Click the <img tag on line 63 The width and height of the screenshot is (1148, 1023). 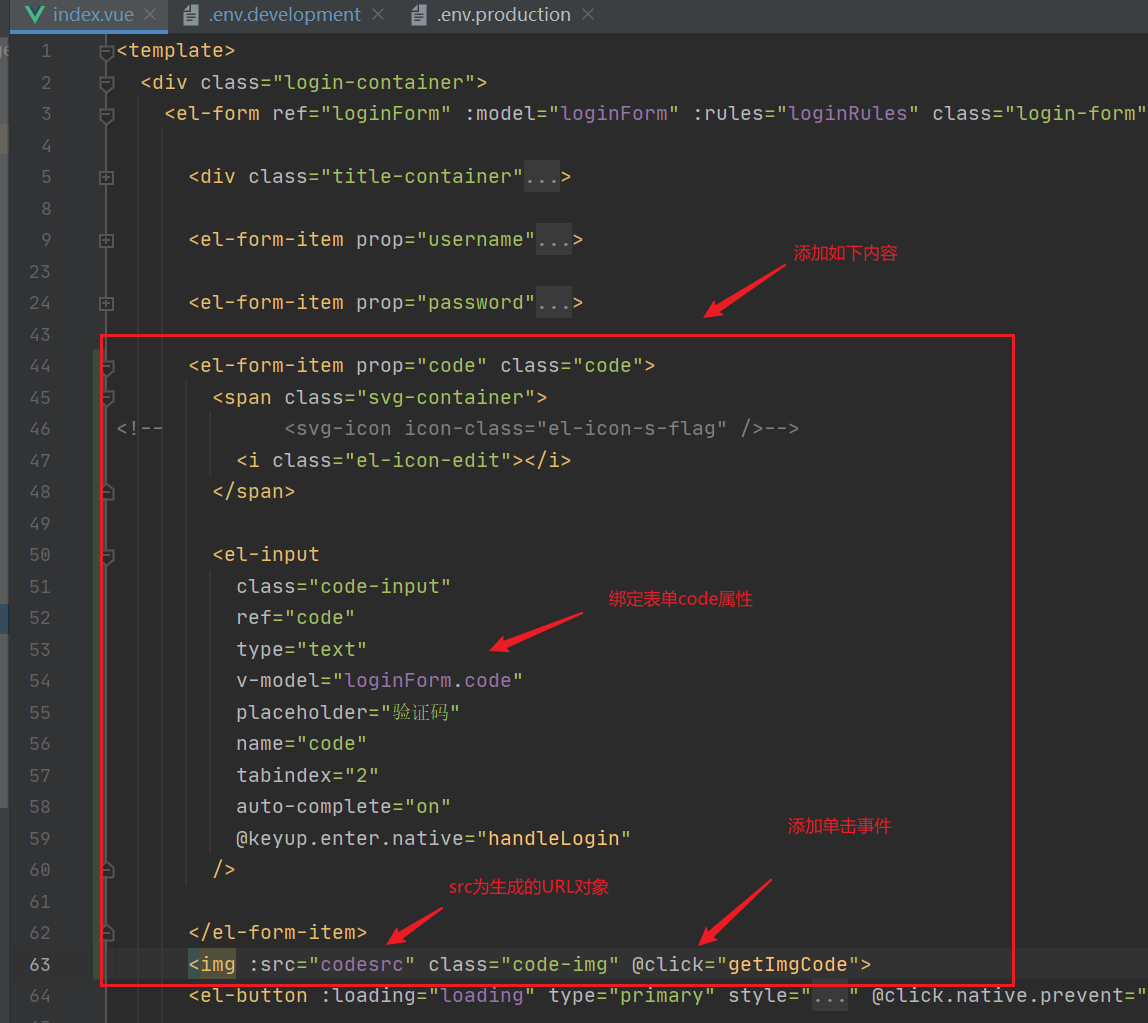[x=212, y=964]
